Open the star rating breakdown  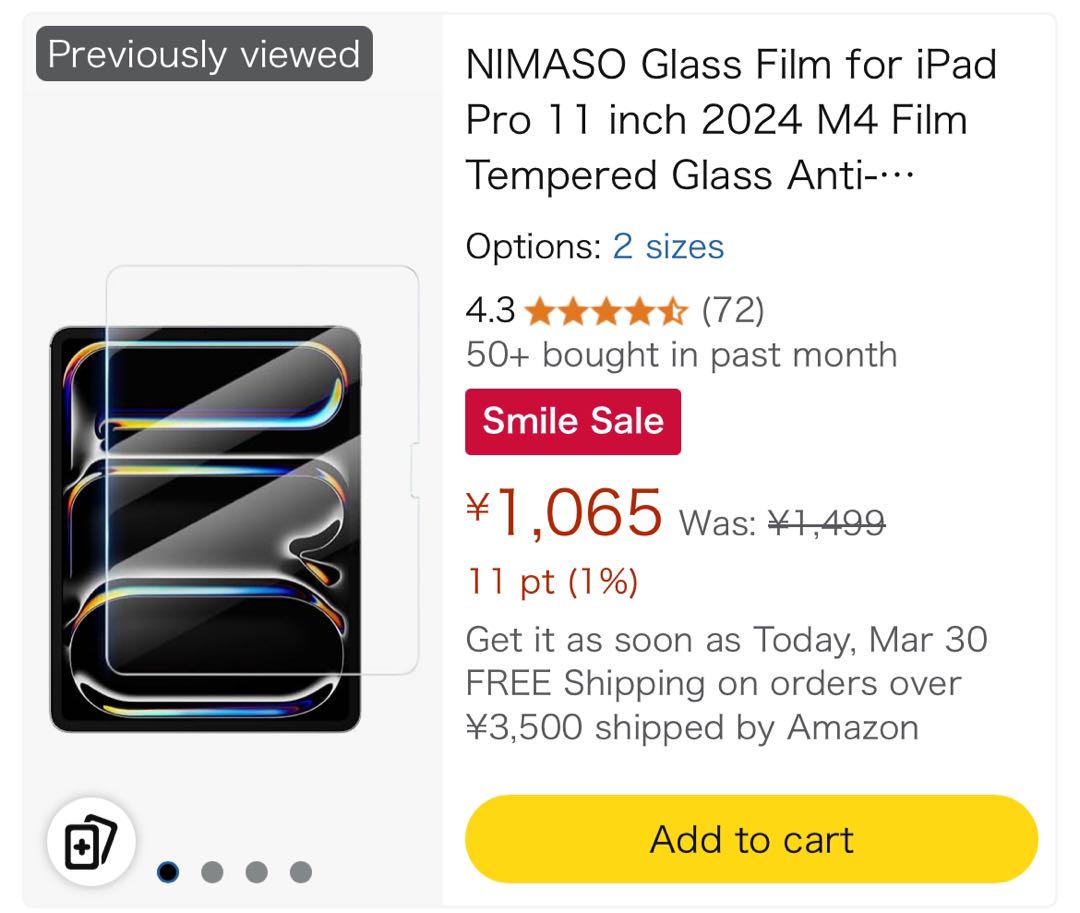click(606, 311)
